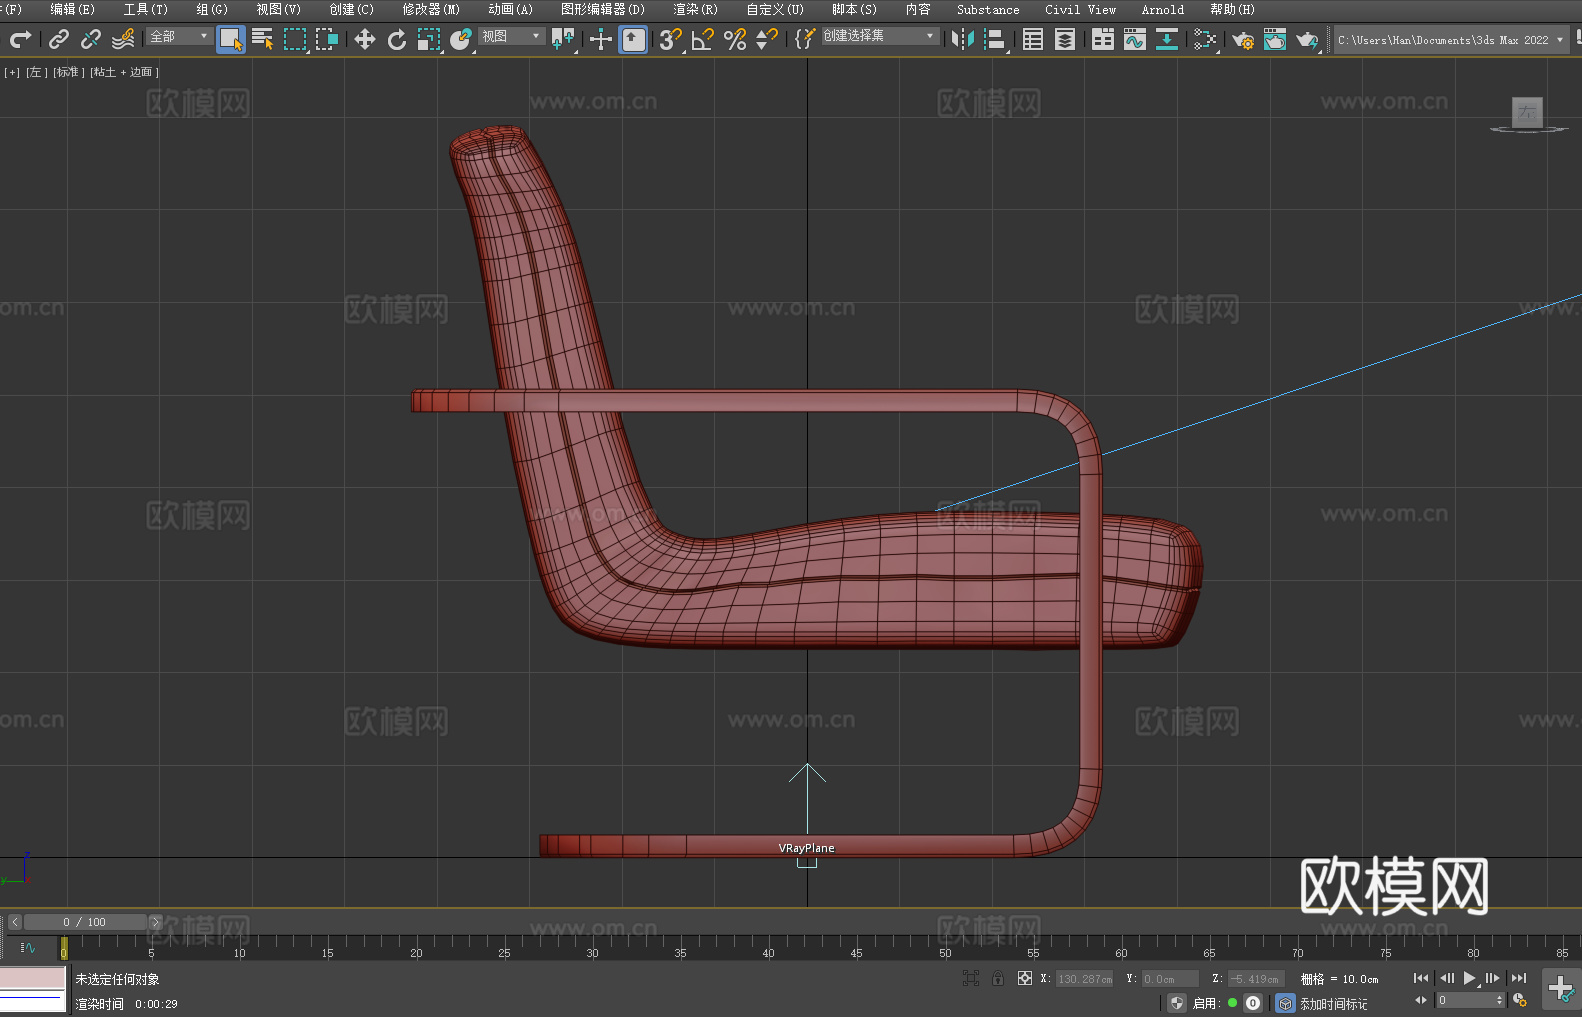The image size is (1582, 1017).
Task: Click viewport standard label [标准]
Action: click(68, 72)
